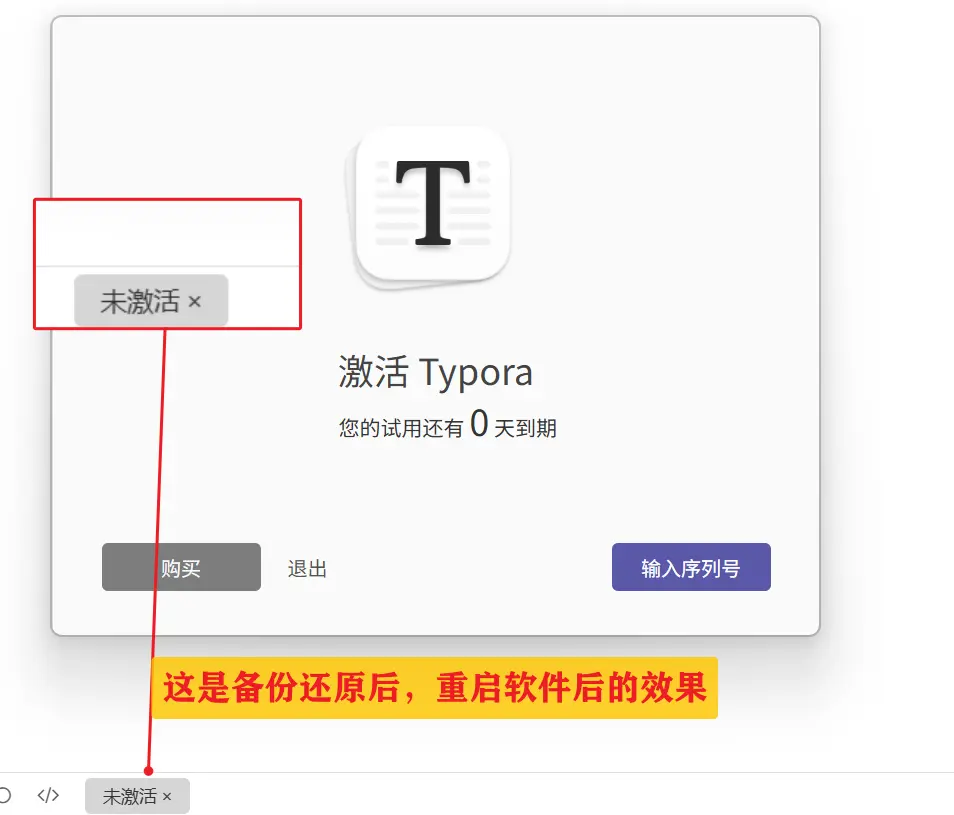Click the 激活 Typora heading
Viewport: 954px width, 815px height.
pos(435,372)
